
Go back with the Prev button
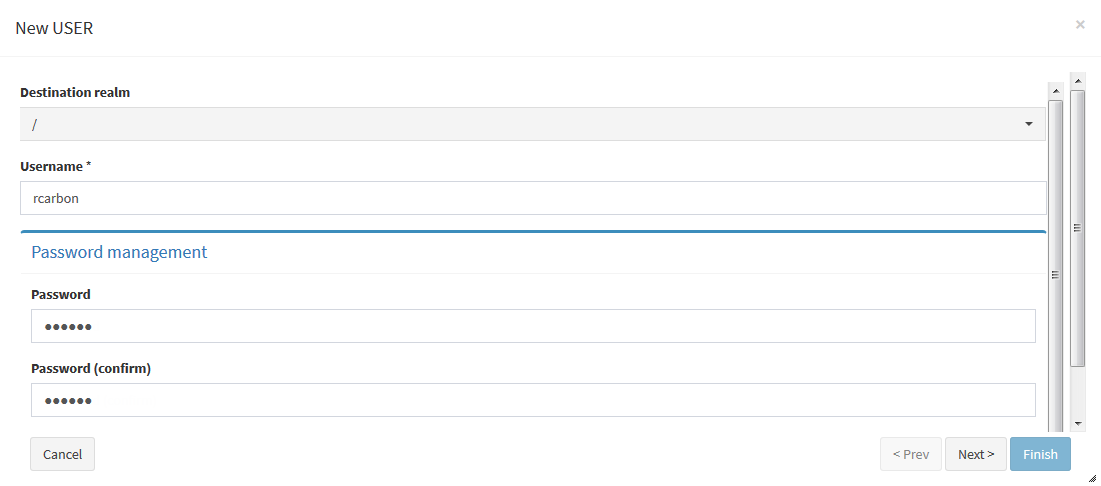pyautogui.click(x=910, y=454)
